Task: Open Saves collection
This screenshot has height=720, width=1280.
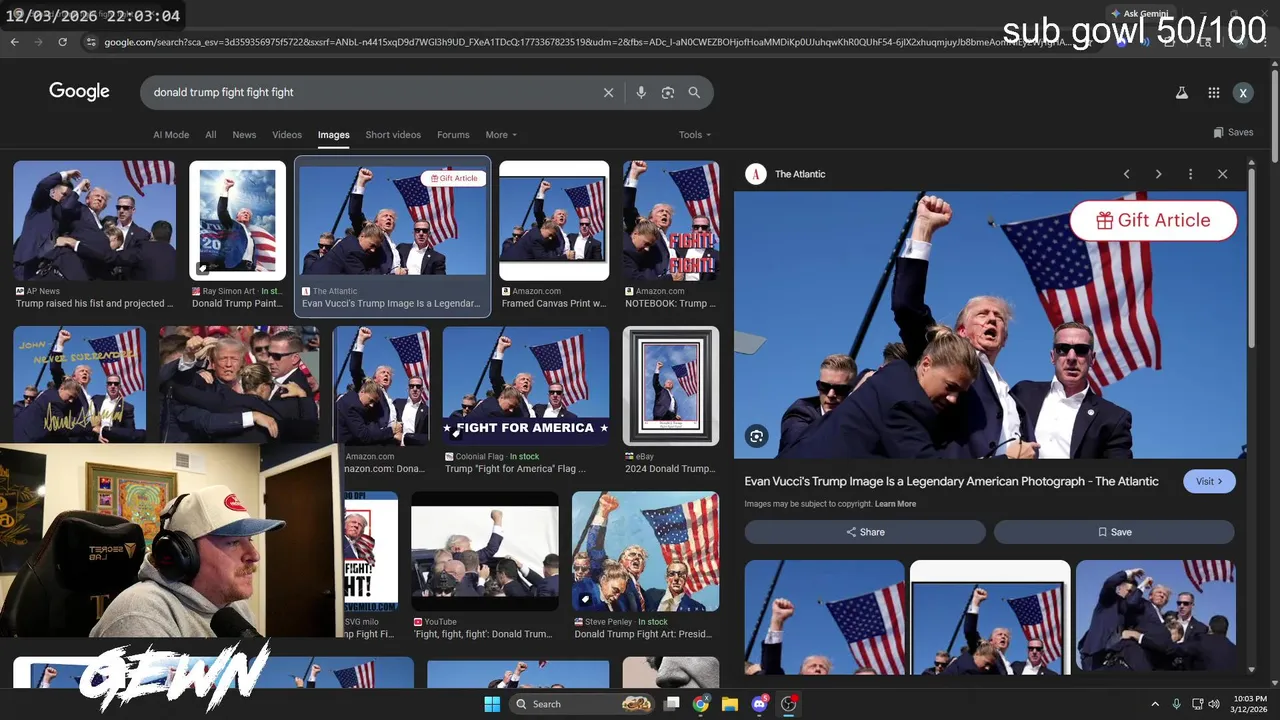Action: (1233, 132)
